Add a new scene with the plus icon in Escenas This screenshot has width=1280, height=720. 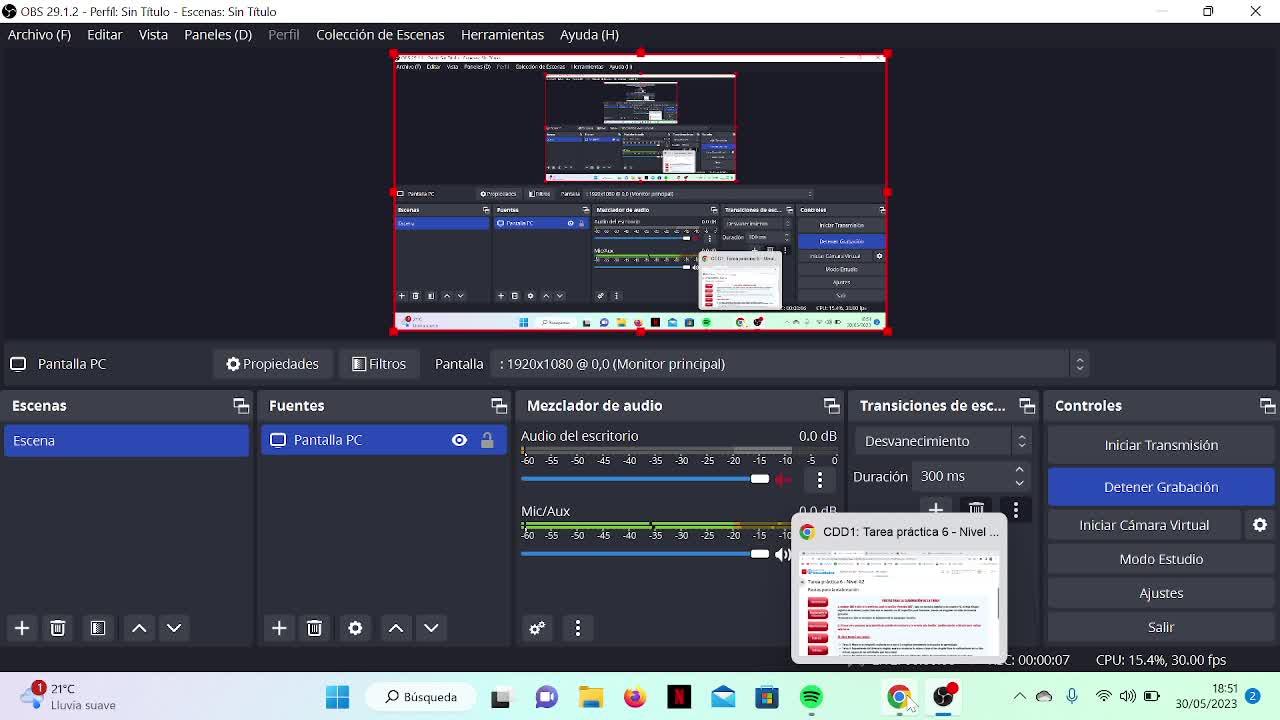[x=21, y=628]
